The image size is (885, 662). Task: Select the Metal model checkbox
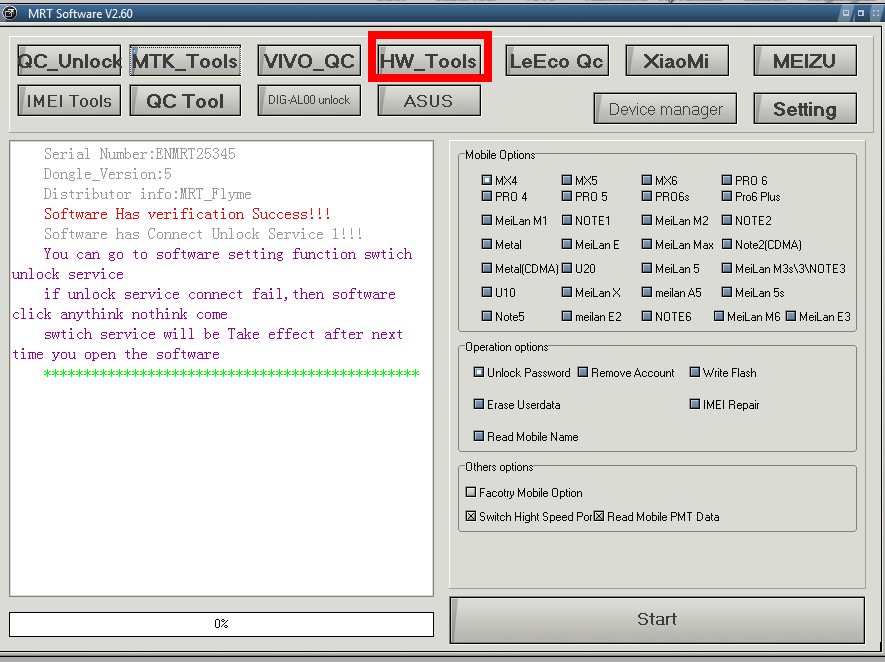pos(487,244)
